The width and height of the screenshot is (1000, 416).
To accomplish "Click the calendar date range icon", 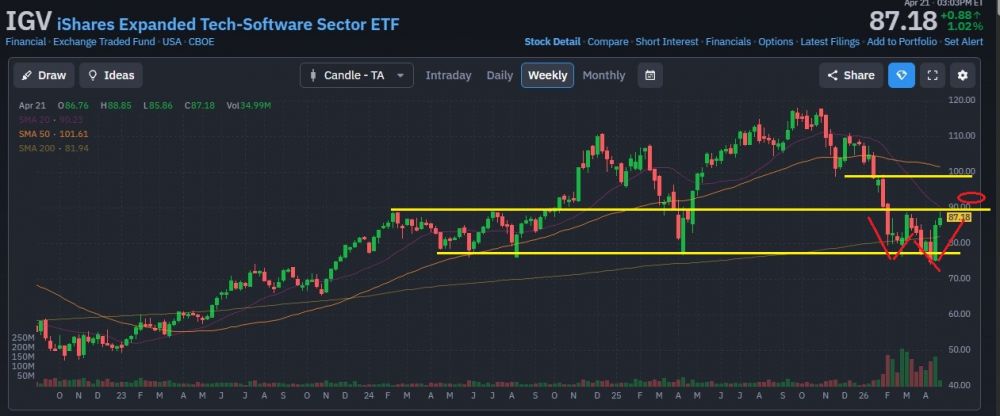I will tap(650, 75).
